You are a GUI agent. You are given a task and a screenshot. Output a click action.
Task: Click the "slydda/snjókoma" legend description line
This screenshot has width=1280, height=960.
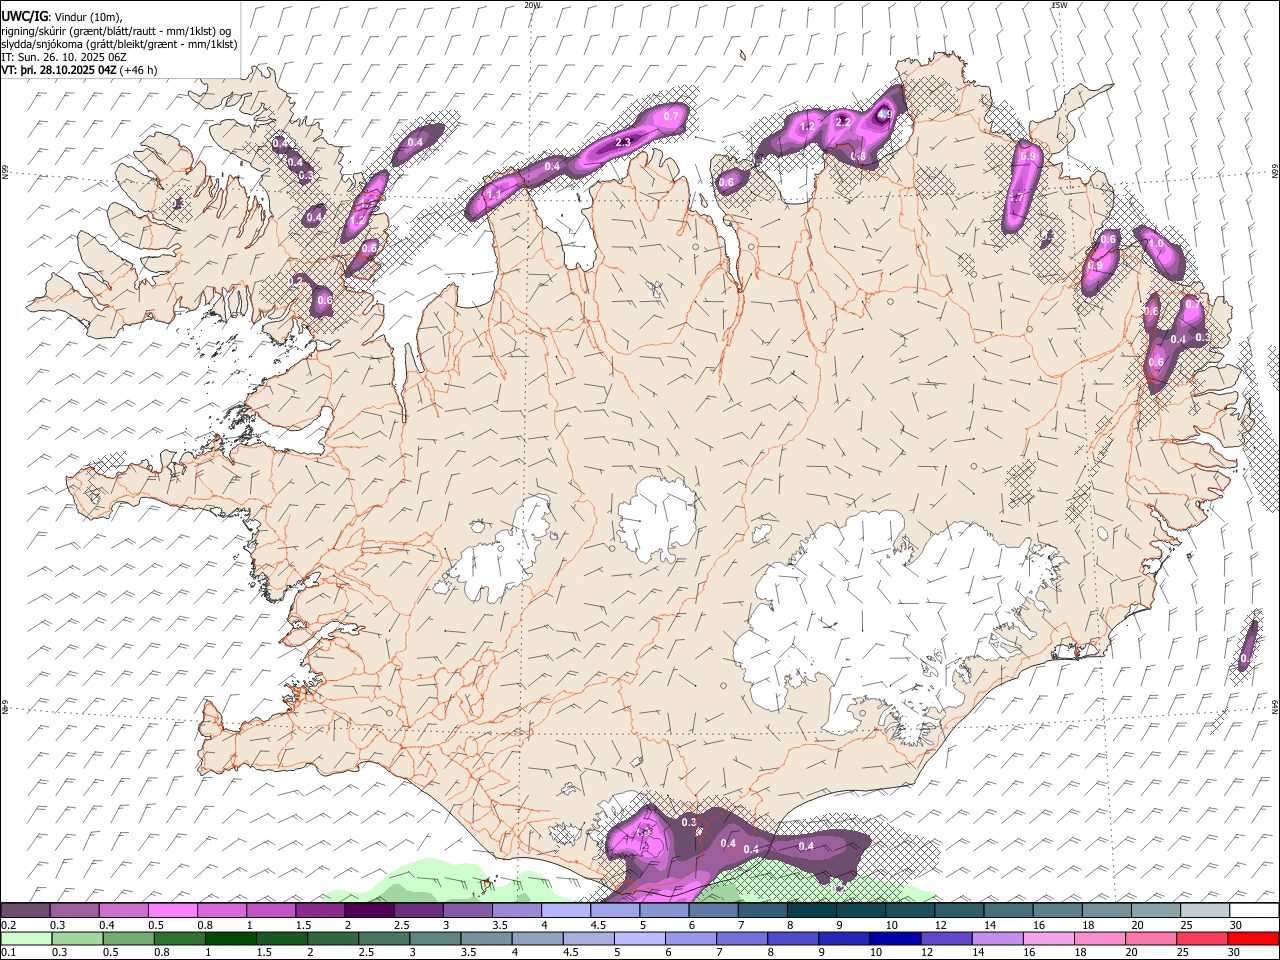(x=119, y=44)
